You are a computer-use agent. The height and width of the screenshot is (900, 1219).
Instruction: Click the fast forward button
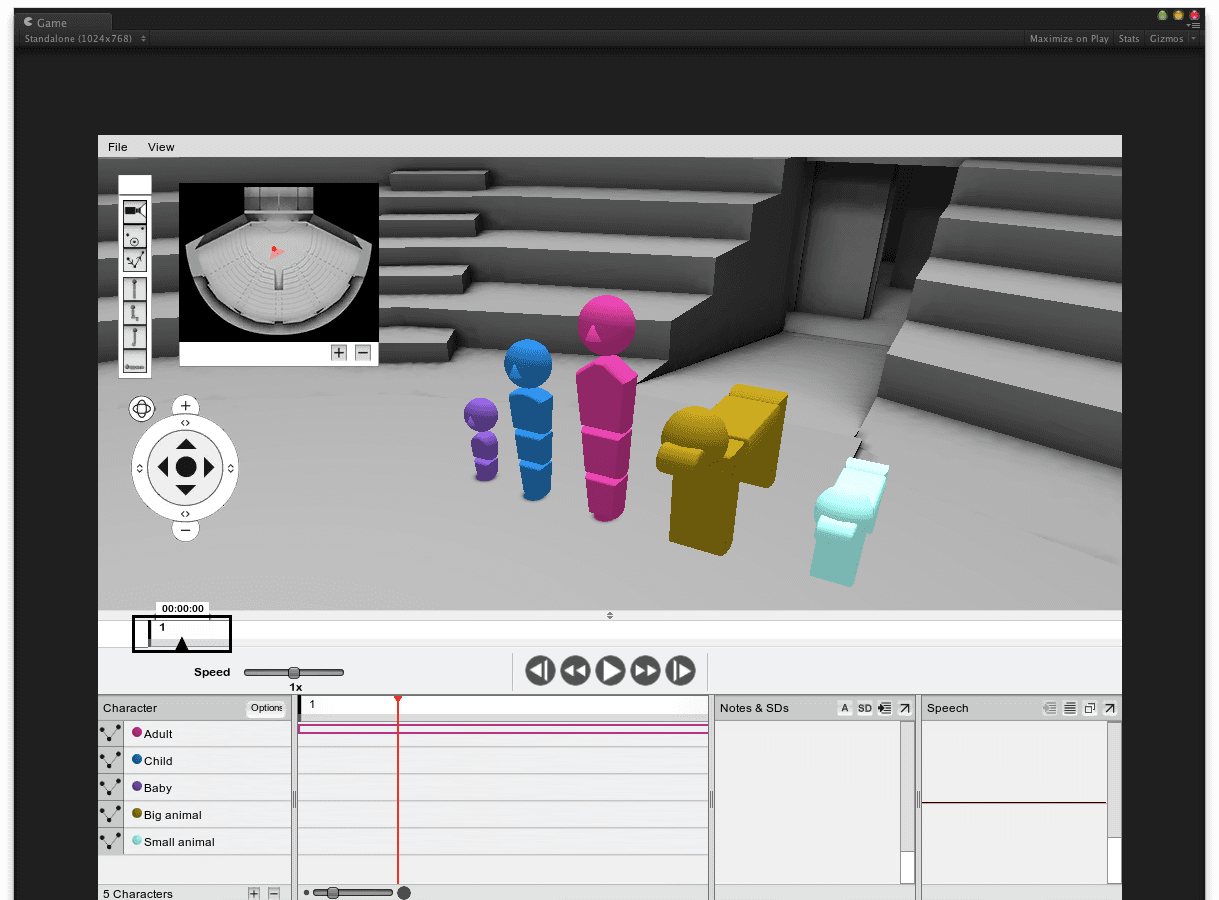[x=645, y=670]
